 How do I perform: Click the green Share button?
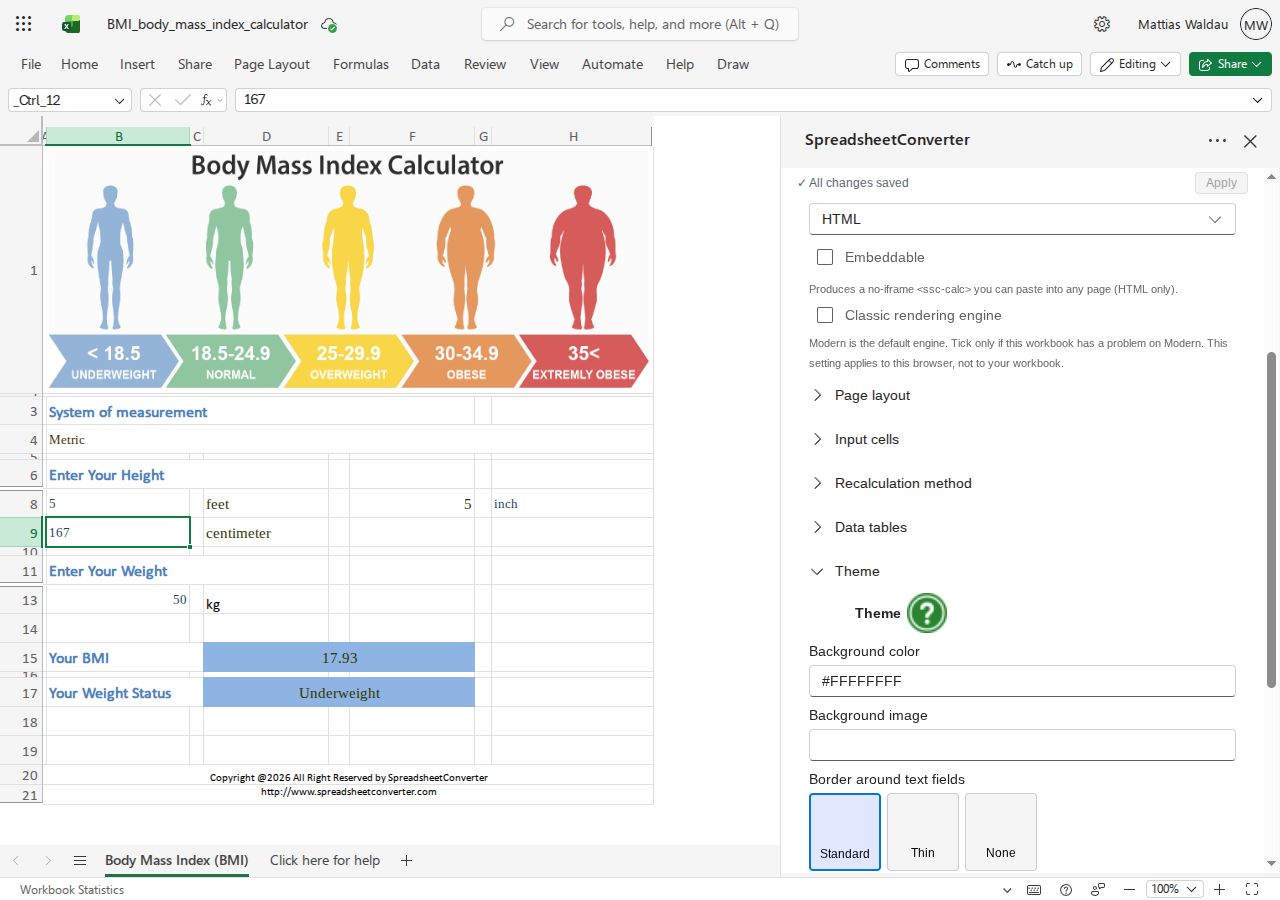[x=1230, y=64]
